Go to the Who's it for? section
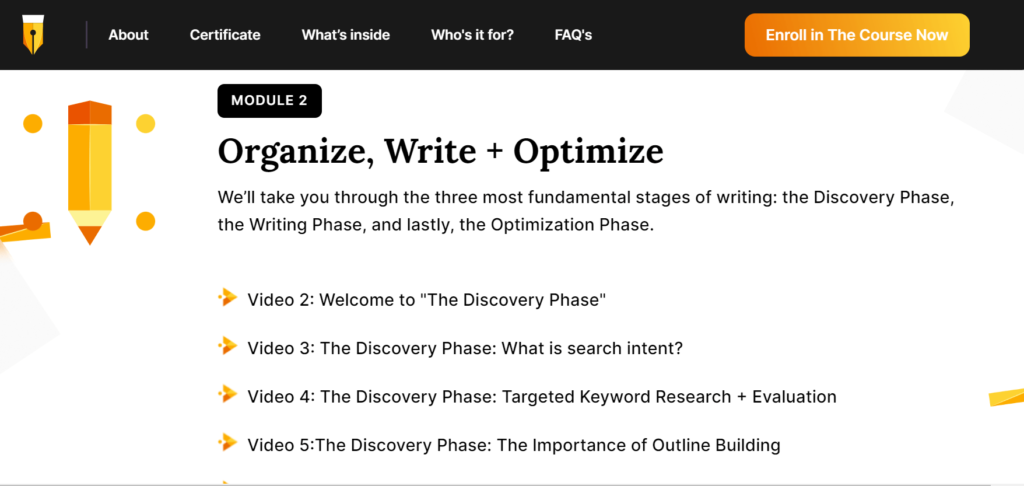This screenshot has height=486, width=1024. [x=472, y=35]
